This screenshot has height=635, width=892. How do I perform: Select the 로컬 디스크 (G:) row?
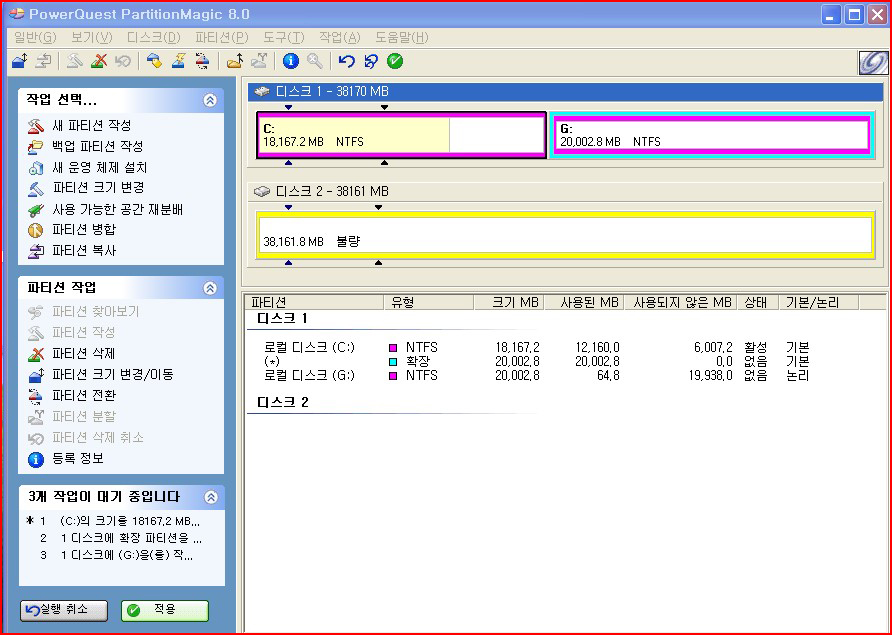point(536,376)
